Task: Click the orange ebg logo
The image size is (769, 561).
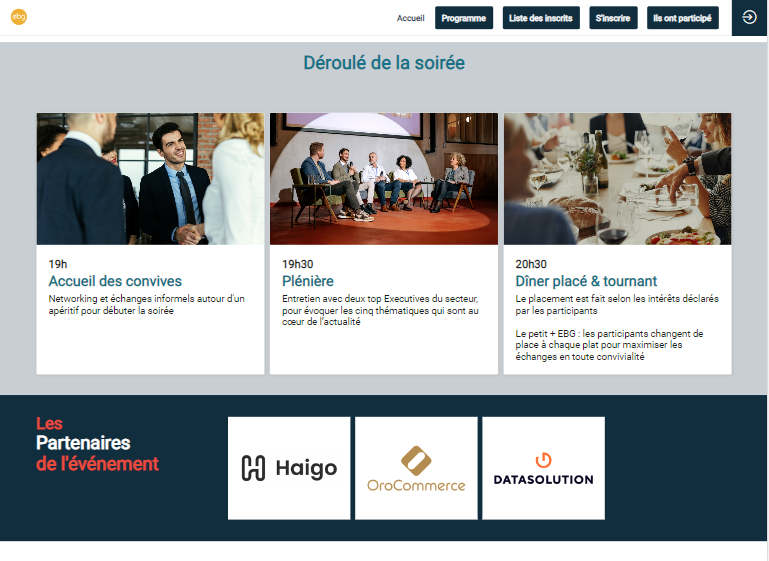Action: click(19, 17)
